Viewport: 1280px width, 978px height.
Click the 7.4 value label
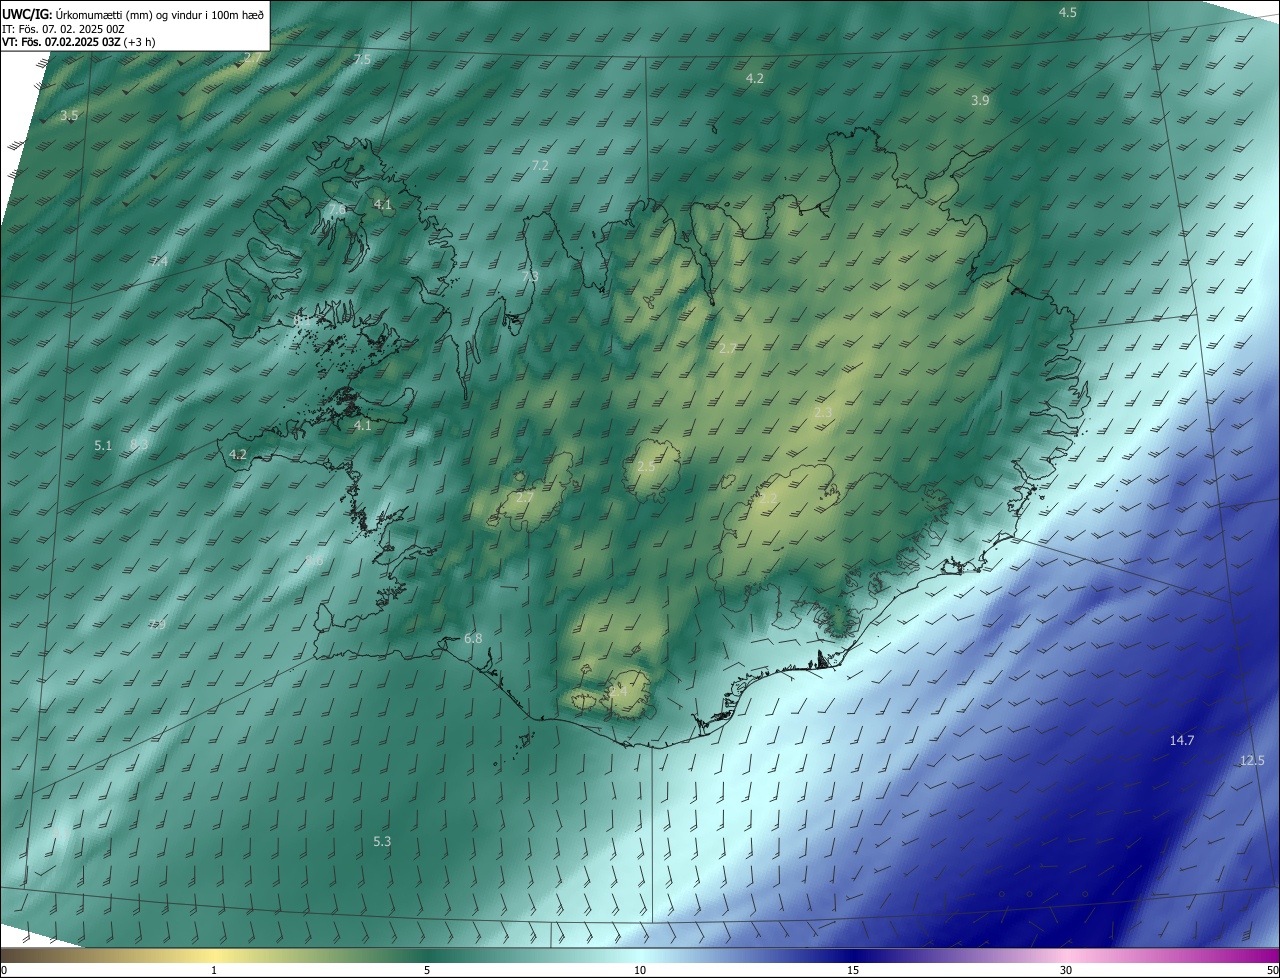tap(159, 262)
